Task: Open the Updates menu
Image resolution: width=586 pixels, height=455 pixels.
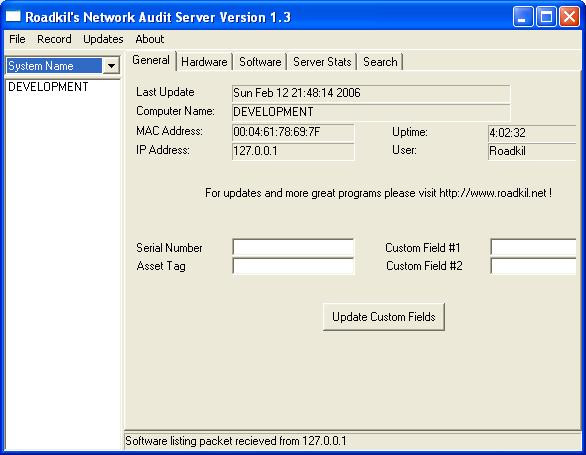Action: click(x=103, y=39)
